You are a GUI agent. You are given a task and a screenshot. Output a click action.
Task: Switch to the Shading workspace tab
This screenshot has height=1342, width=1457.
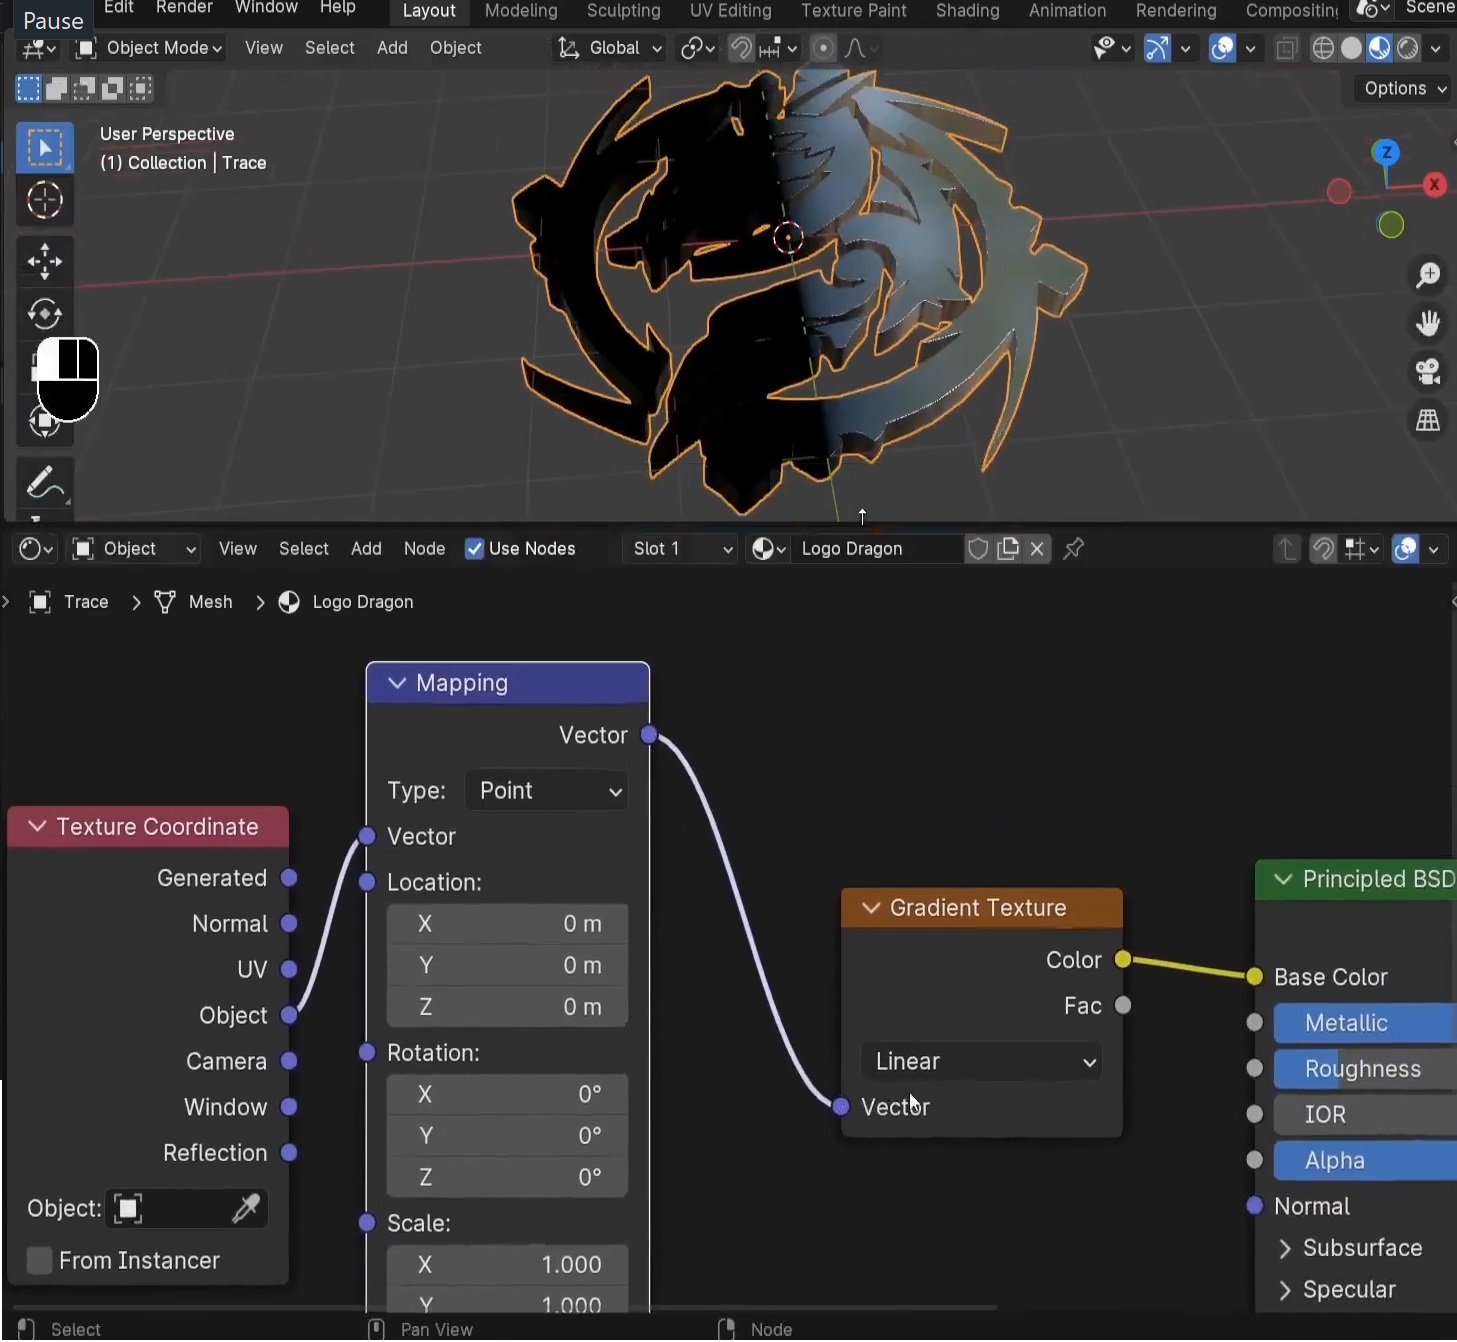(966, 11)
